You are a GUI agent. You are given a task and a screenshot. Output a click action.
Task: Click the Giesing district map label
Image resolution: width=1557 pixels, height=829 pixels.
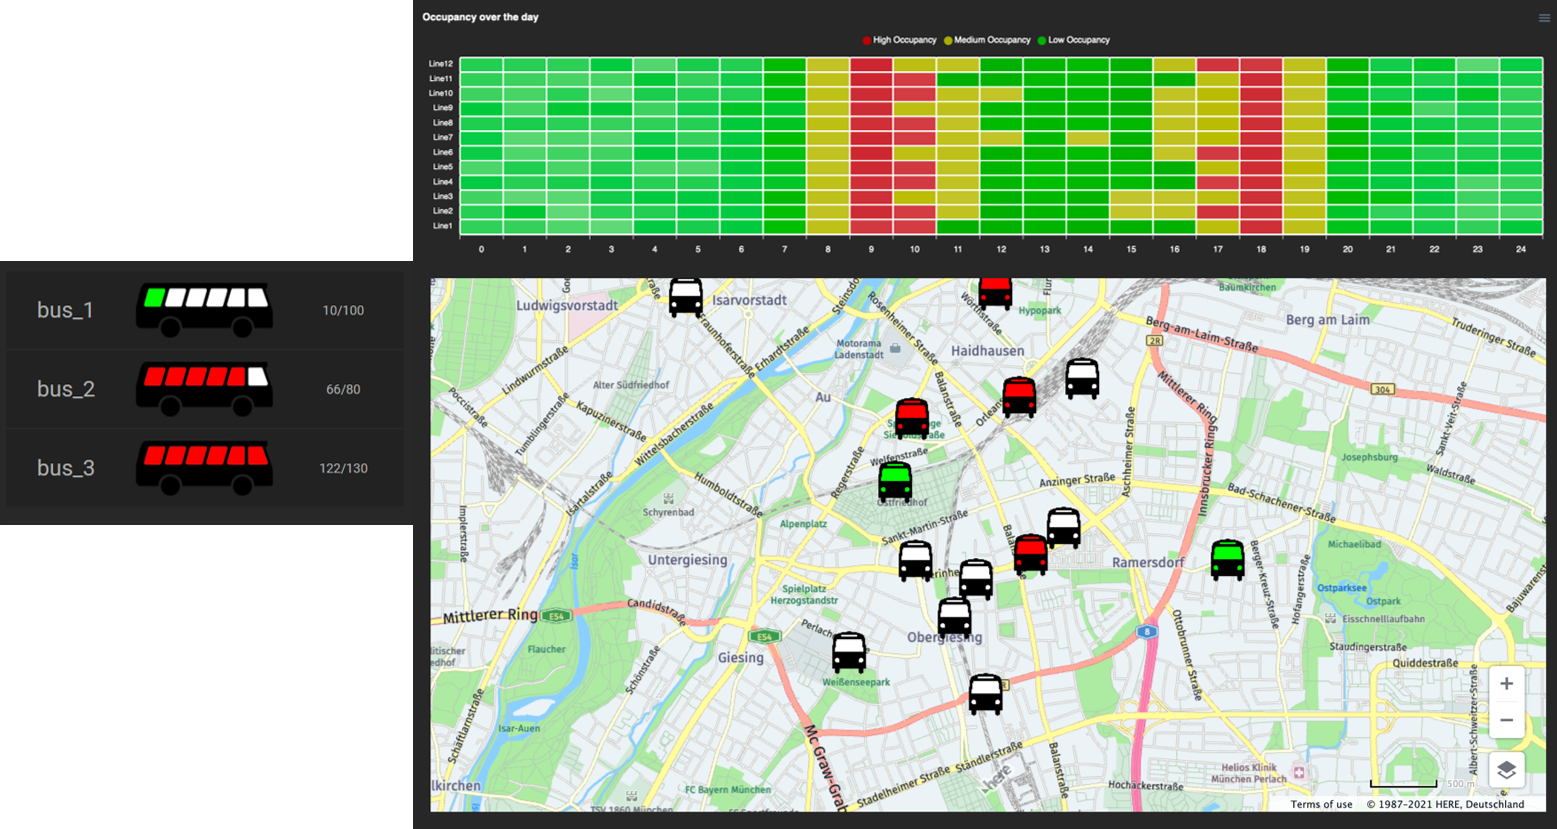pyautogui.click(x=741, y=657)
